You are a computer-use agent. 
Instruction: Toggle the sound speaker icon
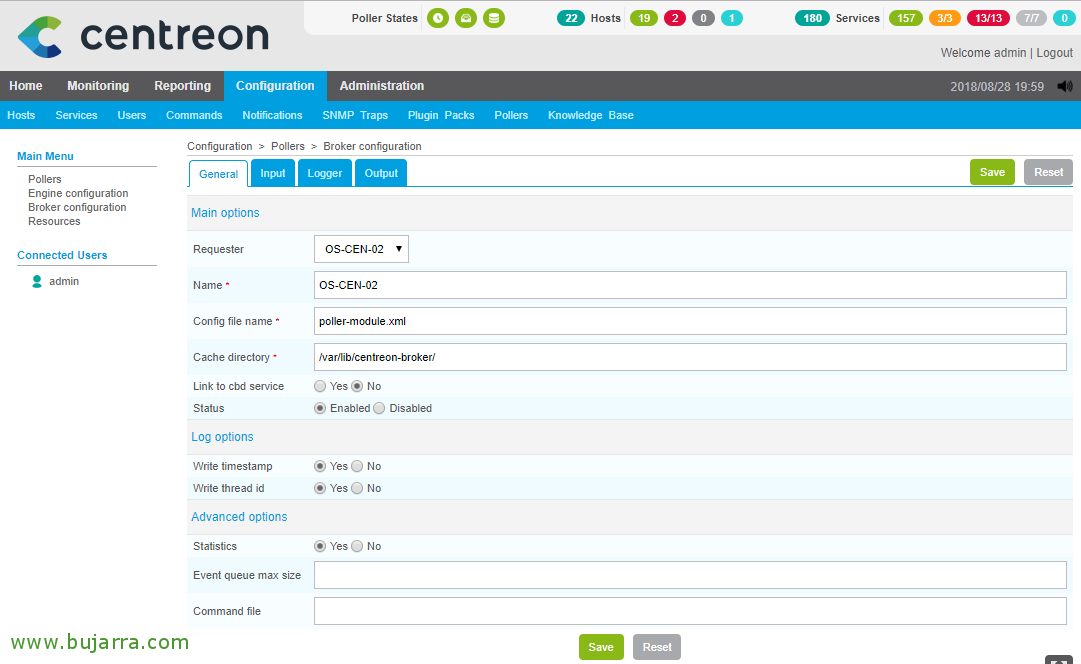1065,87
